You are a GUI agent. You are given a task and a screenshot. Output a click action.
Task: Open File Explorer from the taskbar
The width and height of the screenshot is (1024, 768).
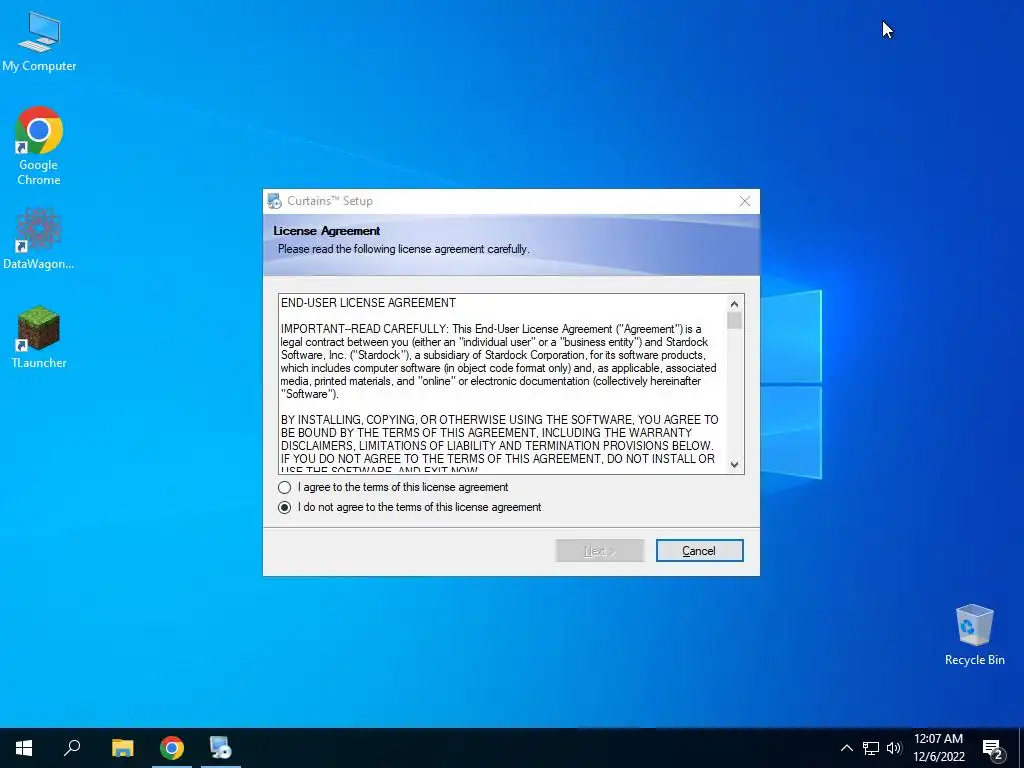click(122, 748)
